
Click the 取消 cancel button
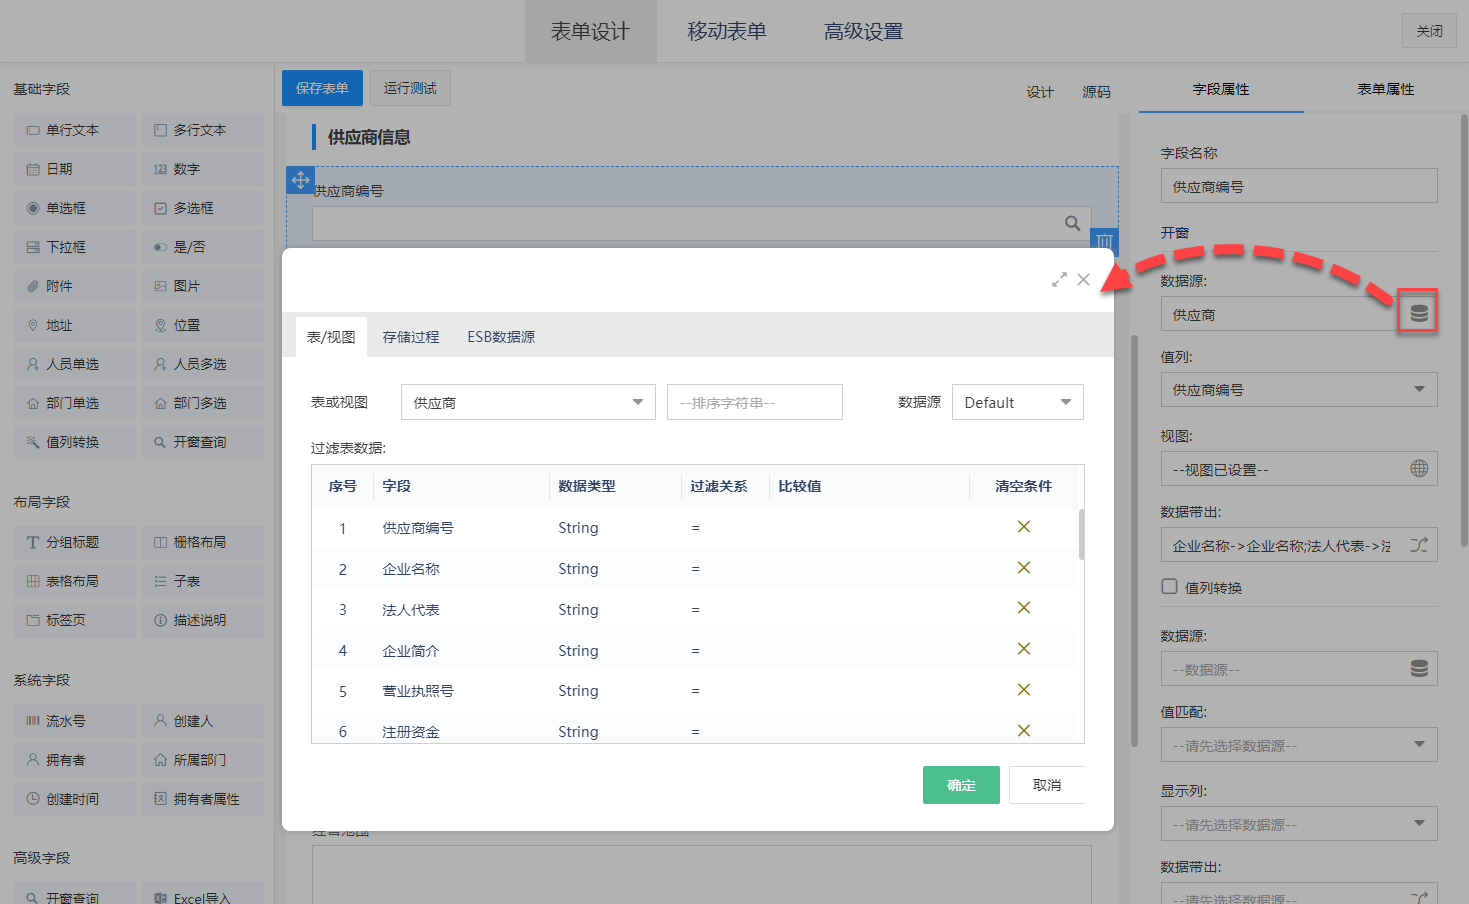point(1047,785)
